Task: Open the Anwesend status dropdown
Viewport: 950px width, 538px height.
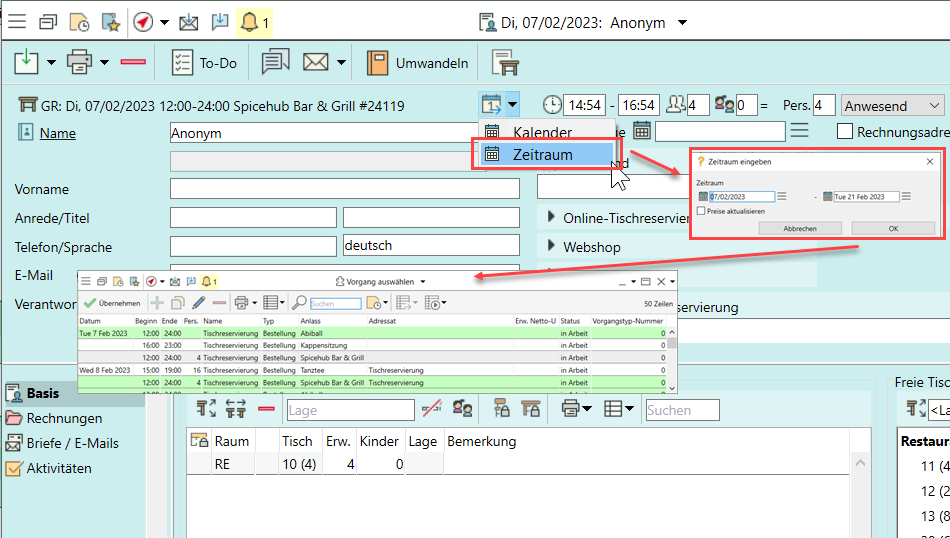Action: coord(893,105)
